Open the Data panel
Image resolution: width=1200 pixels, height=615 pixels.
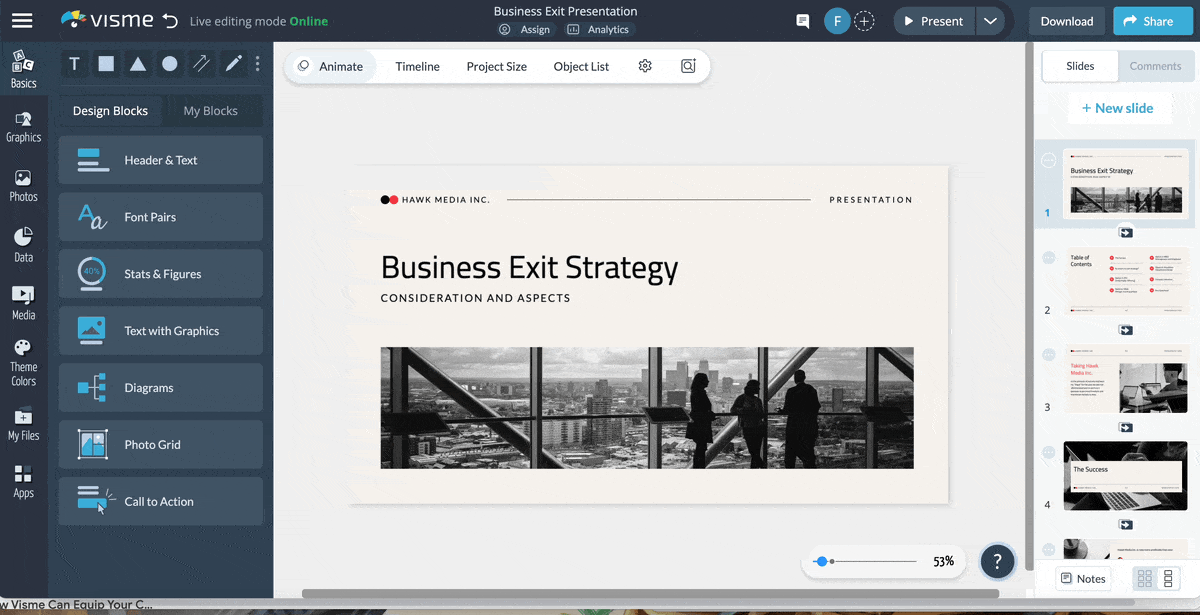[23, 240]
